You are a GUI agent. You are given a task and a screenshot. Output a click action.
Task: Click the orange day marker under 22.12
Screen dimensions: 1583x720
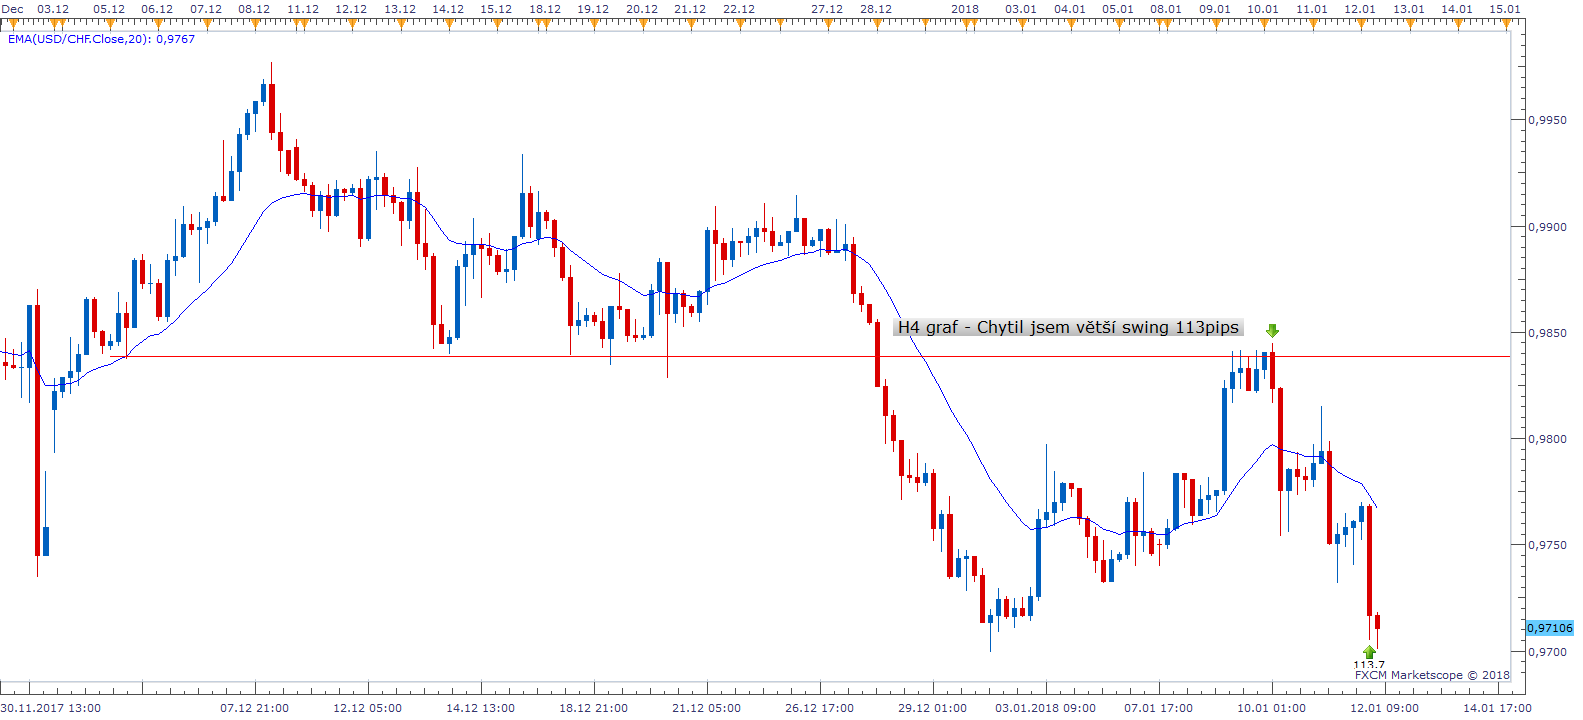coord(738,22)
